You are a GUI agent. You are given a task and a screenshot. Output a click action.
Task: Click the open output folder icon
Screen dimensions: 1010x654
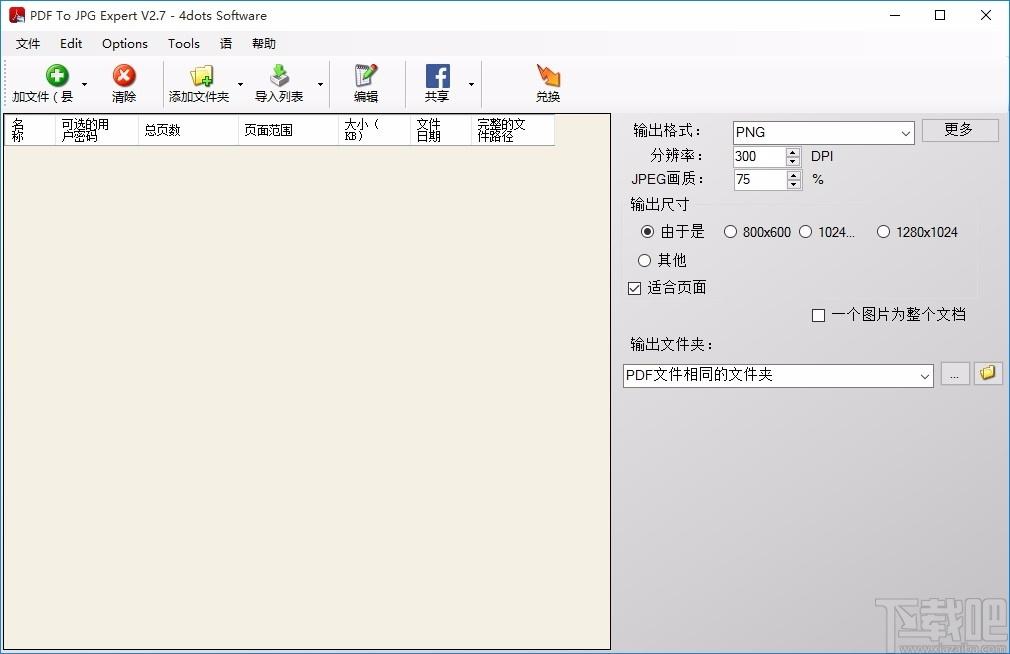pyautogui.click(x=988, y=374)
